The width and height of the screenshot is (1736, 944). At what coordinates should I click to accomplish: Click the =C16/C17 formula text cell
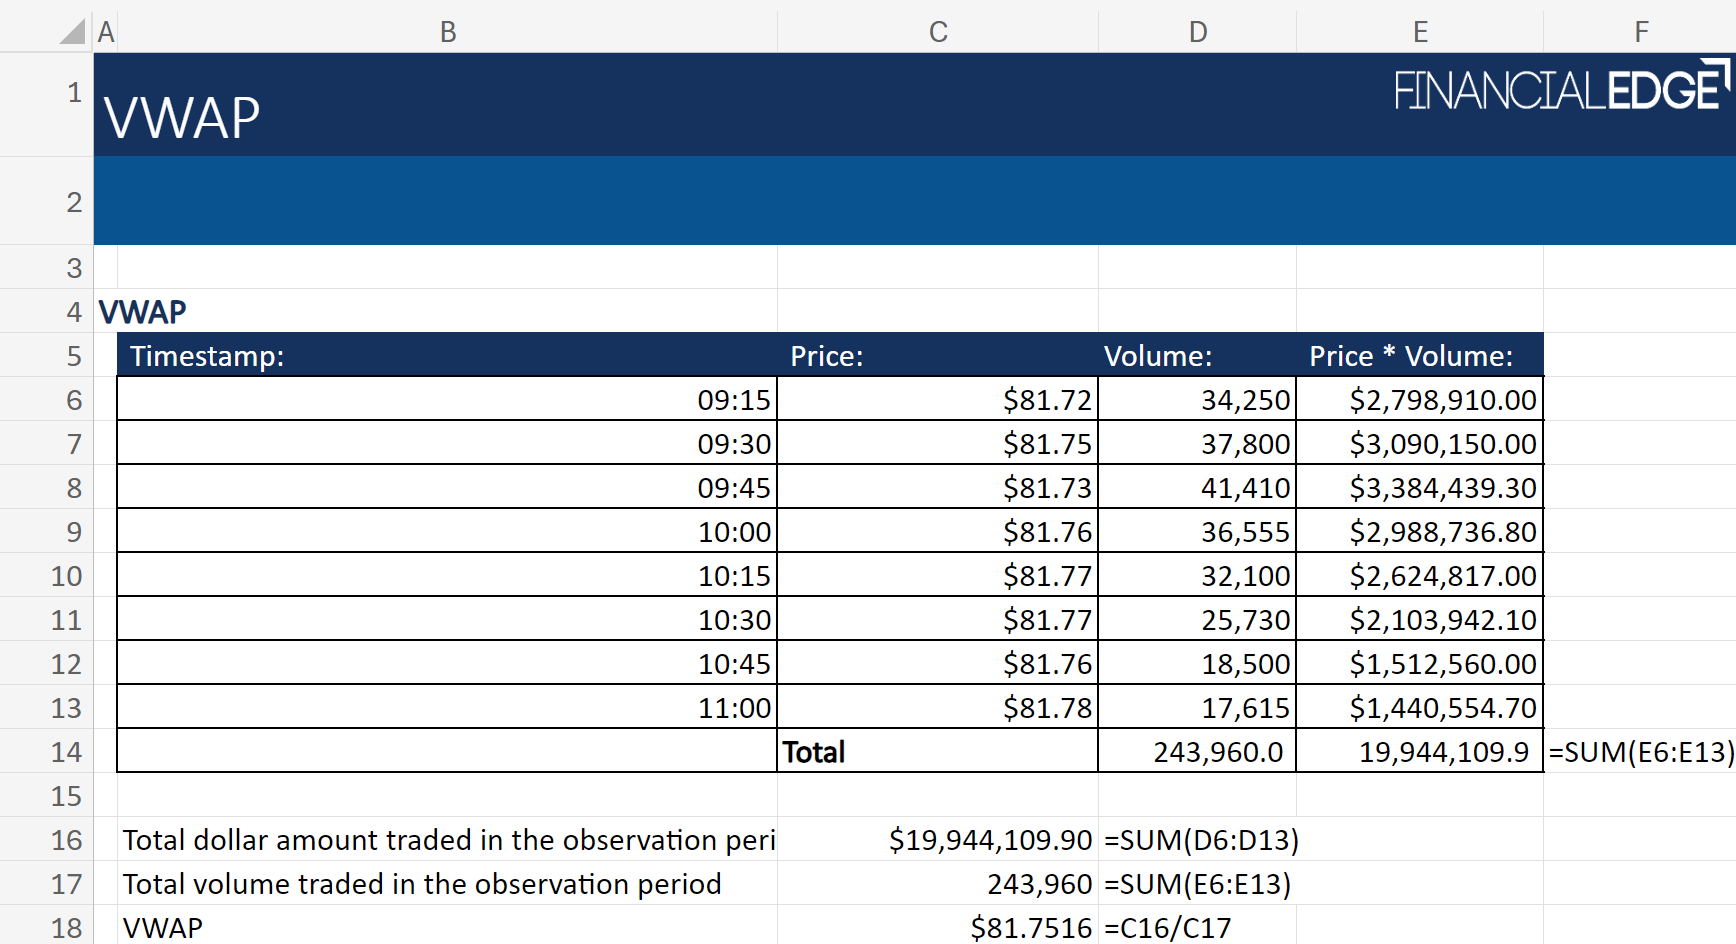[x=1197, y=927]
